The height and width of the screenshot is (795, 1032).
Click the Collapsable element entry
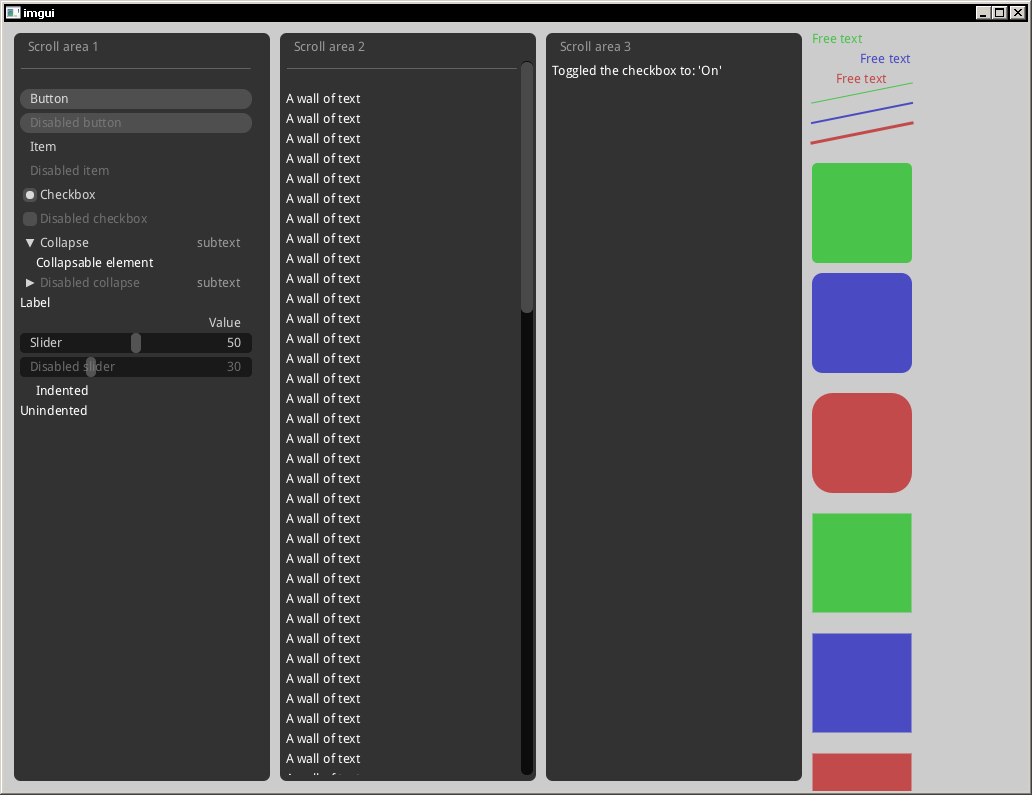coord(95,263)
